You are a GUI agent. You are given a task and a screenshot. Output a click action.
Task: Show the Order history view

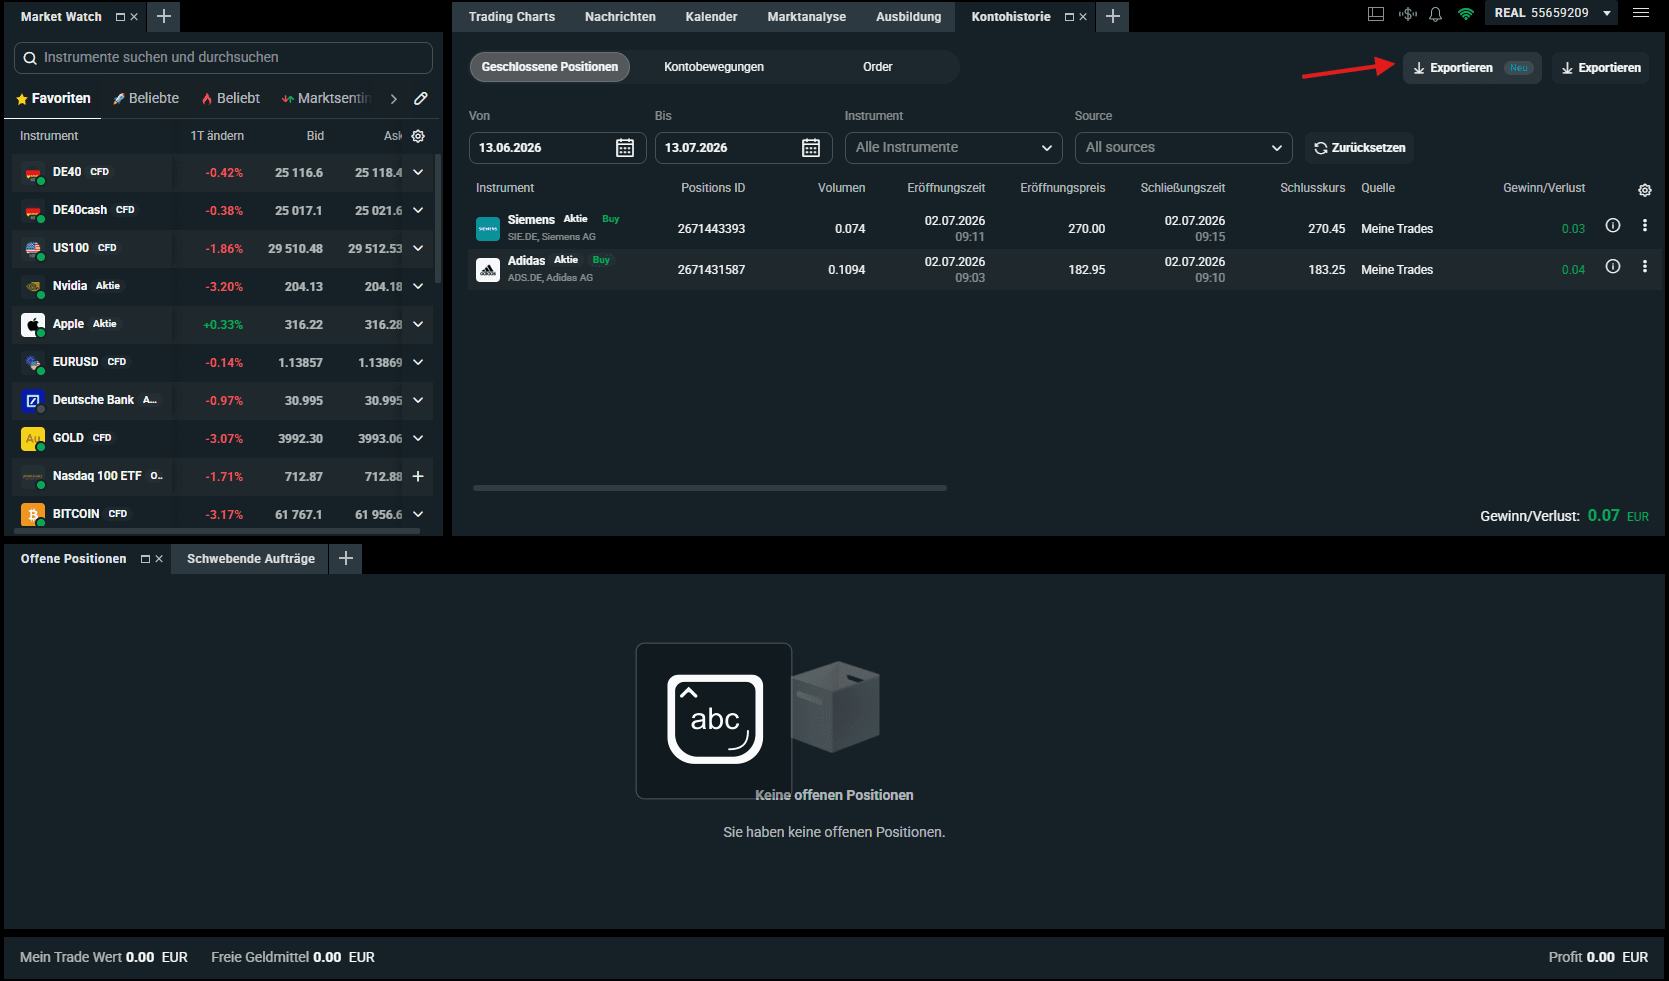point(878,67)
